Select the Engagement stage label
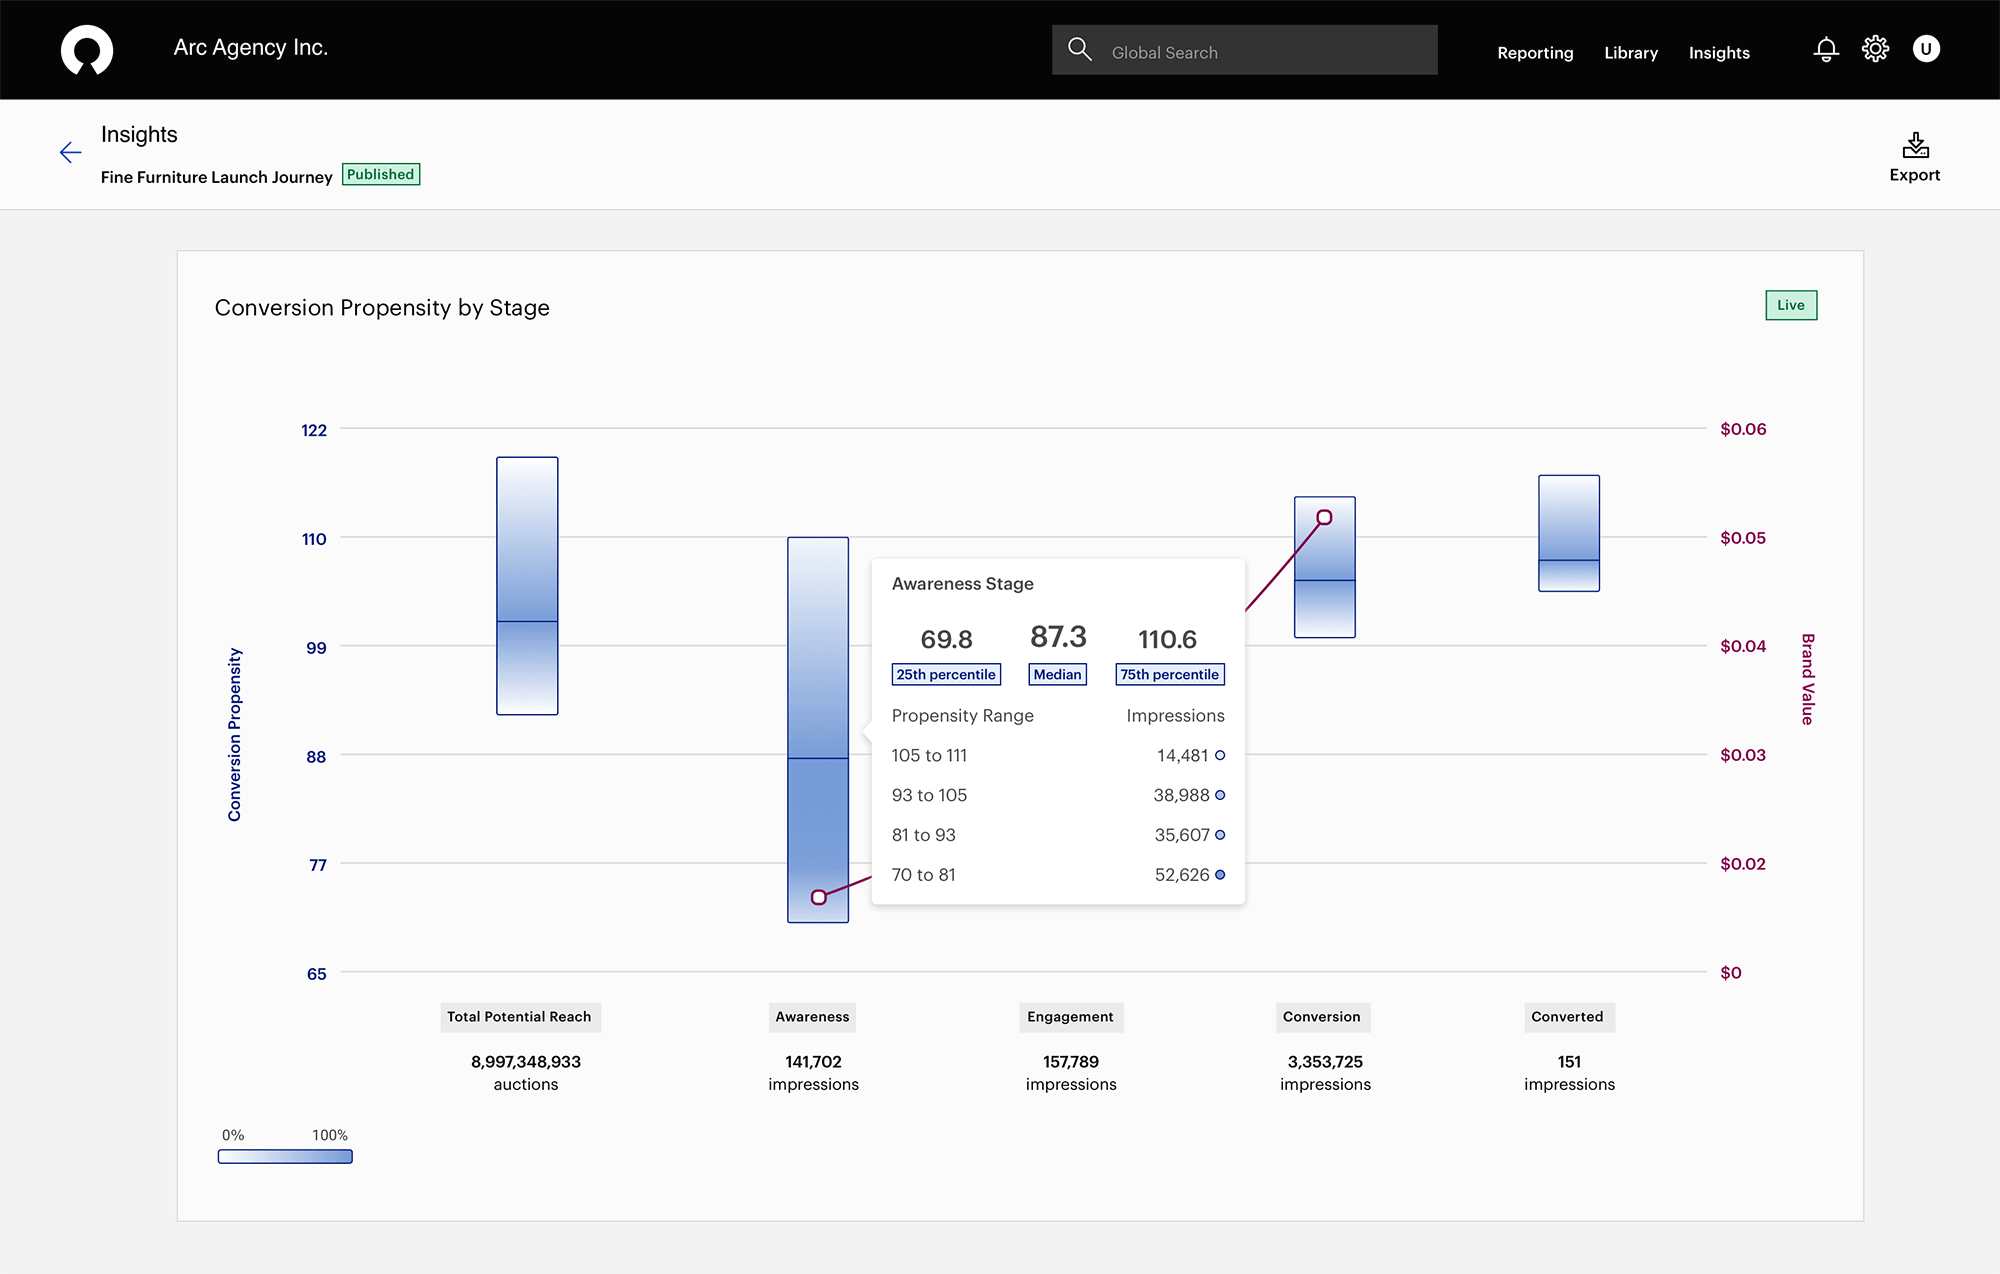Viewport: 2000px width, 1274px height. pos(1070,1017)
